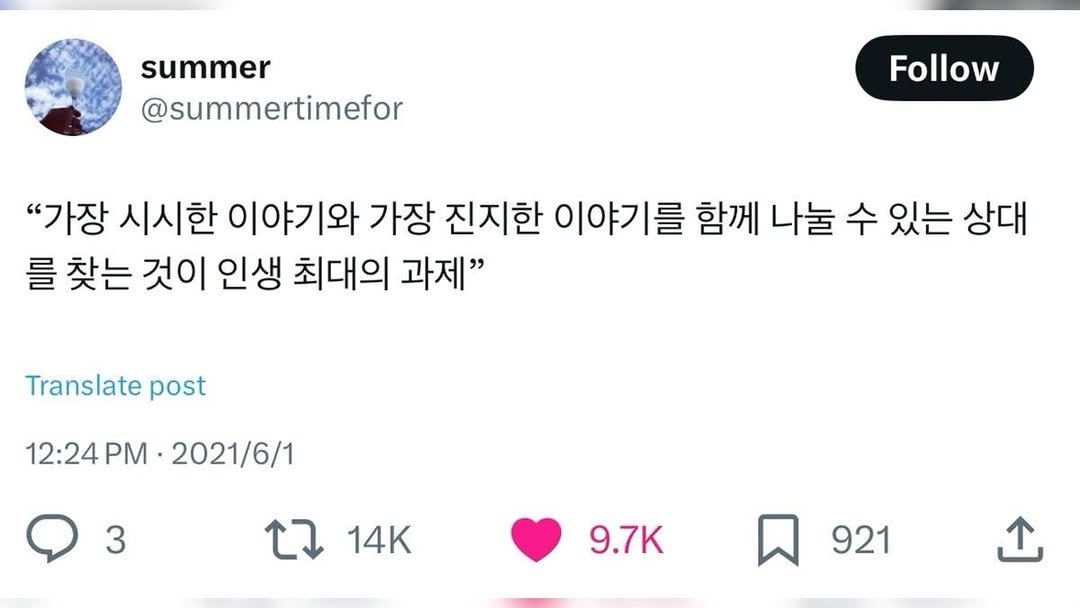This screenshot has height=608, width=1080.
Task: Toggle follow state for summer
Action: 944,68
